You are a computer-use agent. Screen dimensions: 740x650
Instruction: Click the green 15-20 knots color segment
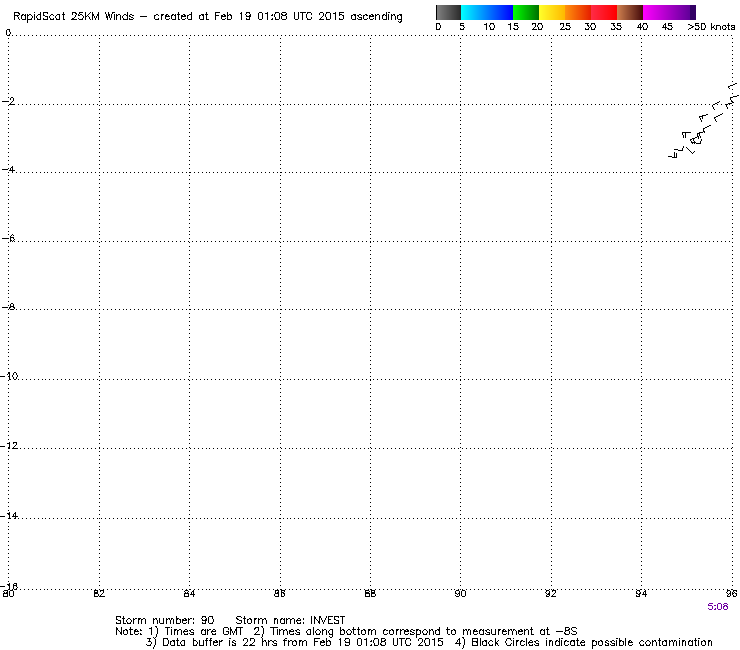(x=526, y=12)
